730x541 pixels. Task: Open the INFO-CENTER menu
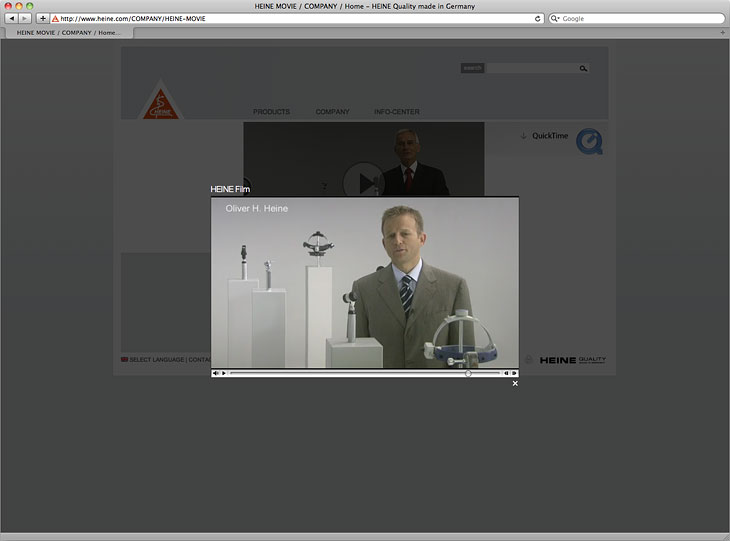pyautogui.click(x=397, y=112)
